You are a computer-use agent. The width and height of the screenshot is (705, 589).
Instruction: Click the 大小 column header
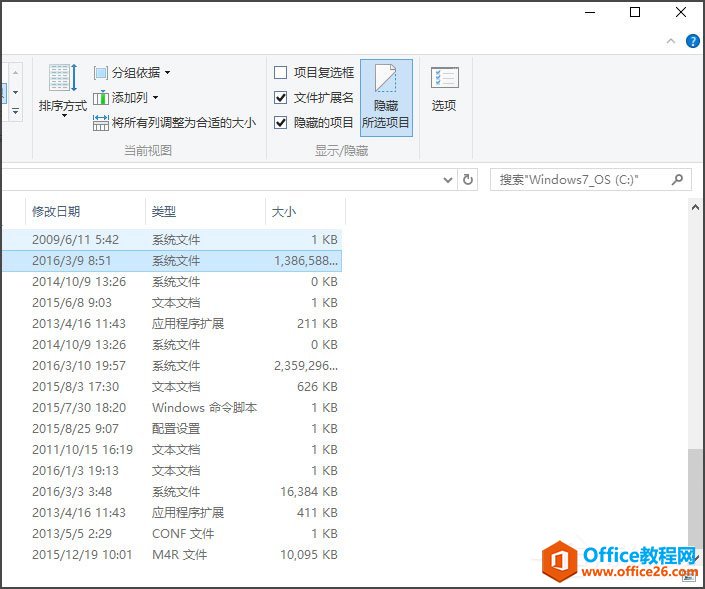[283, 212]
